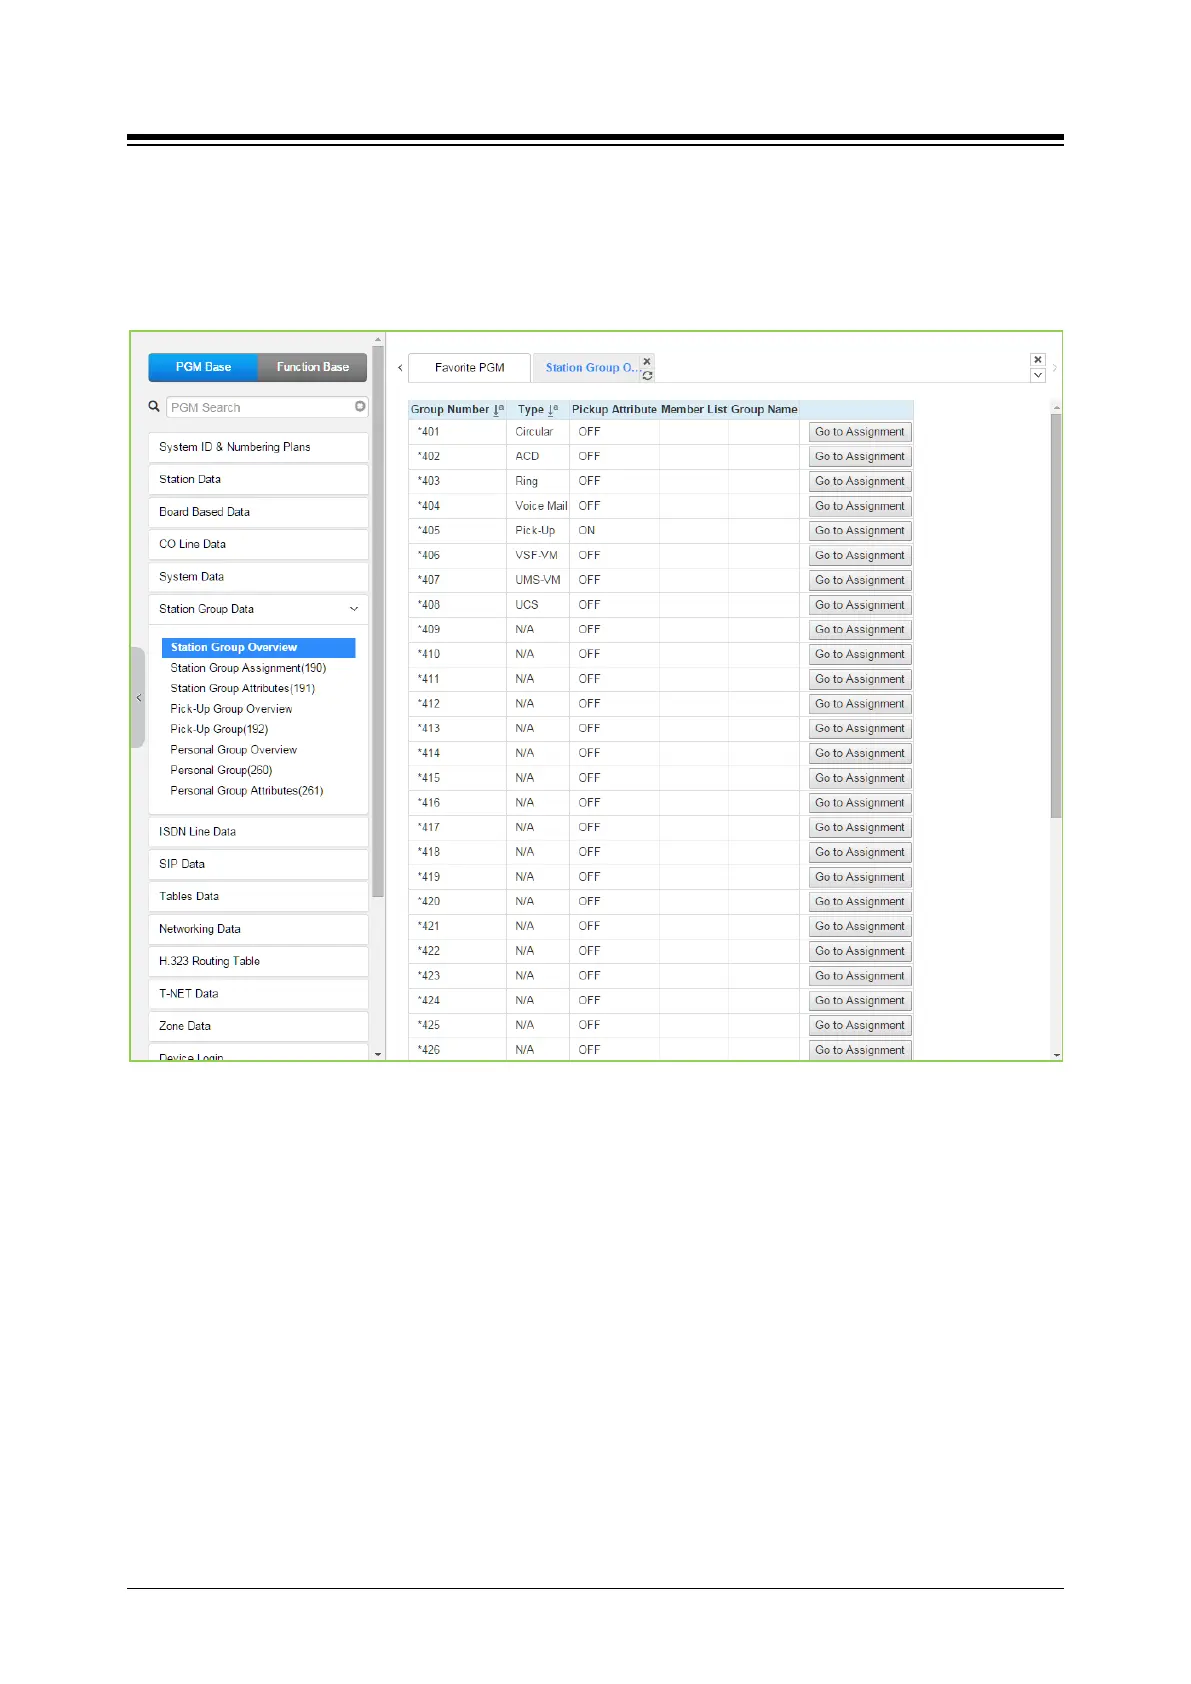
Task: Click Go to Assignment for group 401
Action: [x=860, y=432]
